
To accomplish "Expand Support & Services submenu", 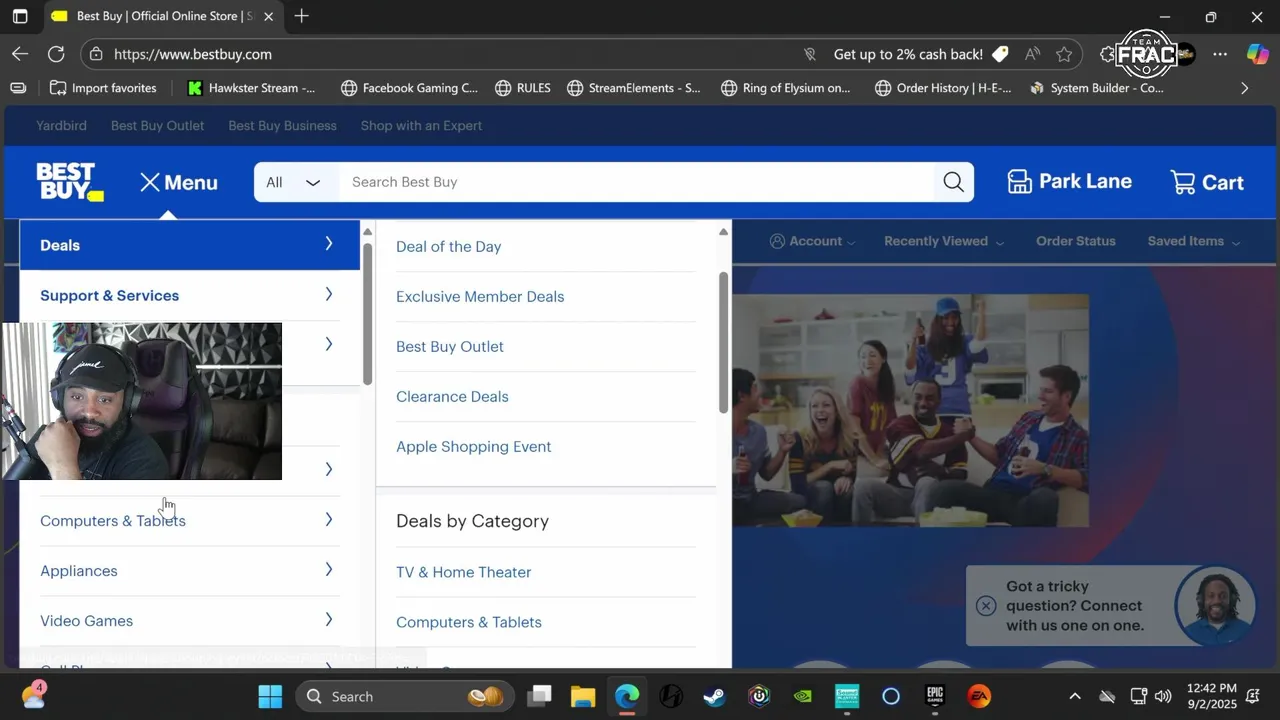I will tap(190, 295).
